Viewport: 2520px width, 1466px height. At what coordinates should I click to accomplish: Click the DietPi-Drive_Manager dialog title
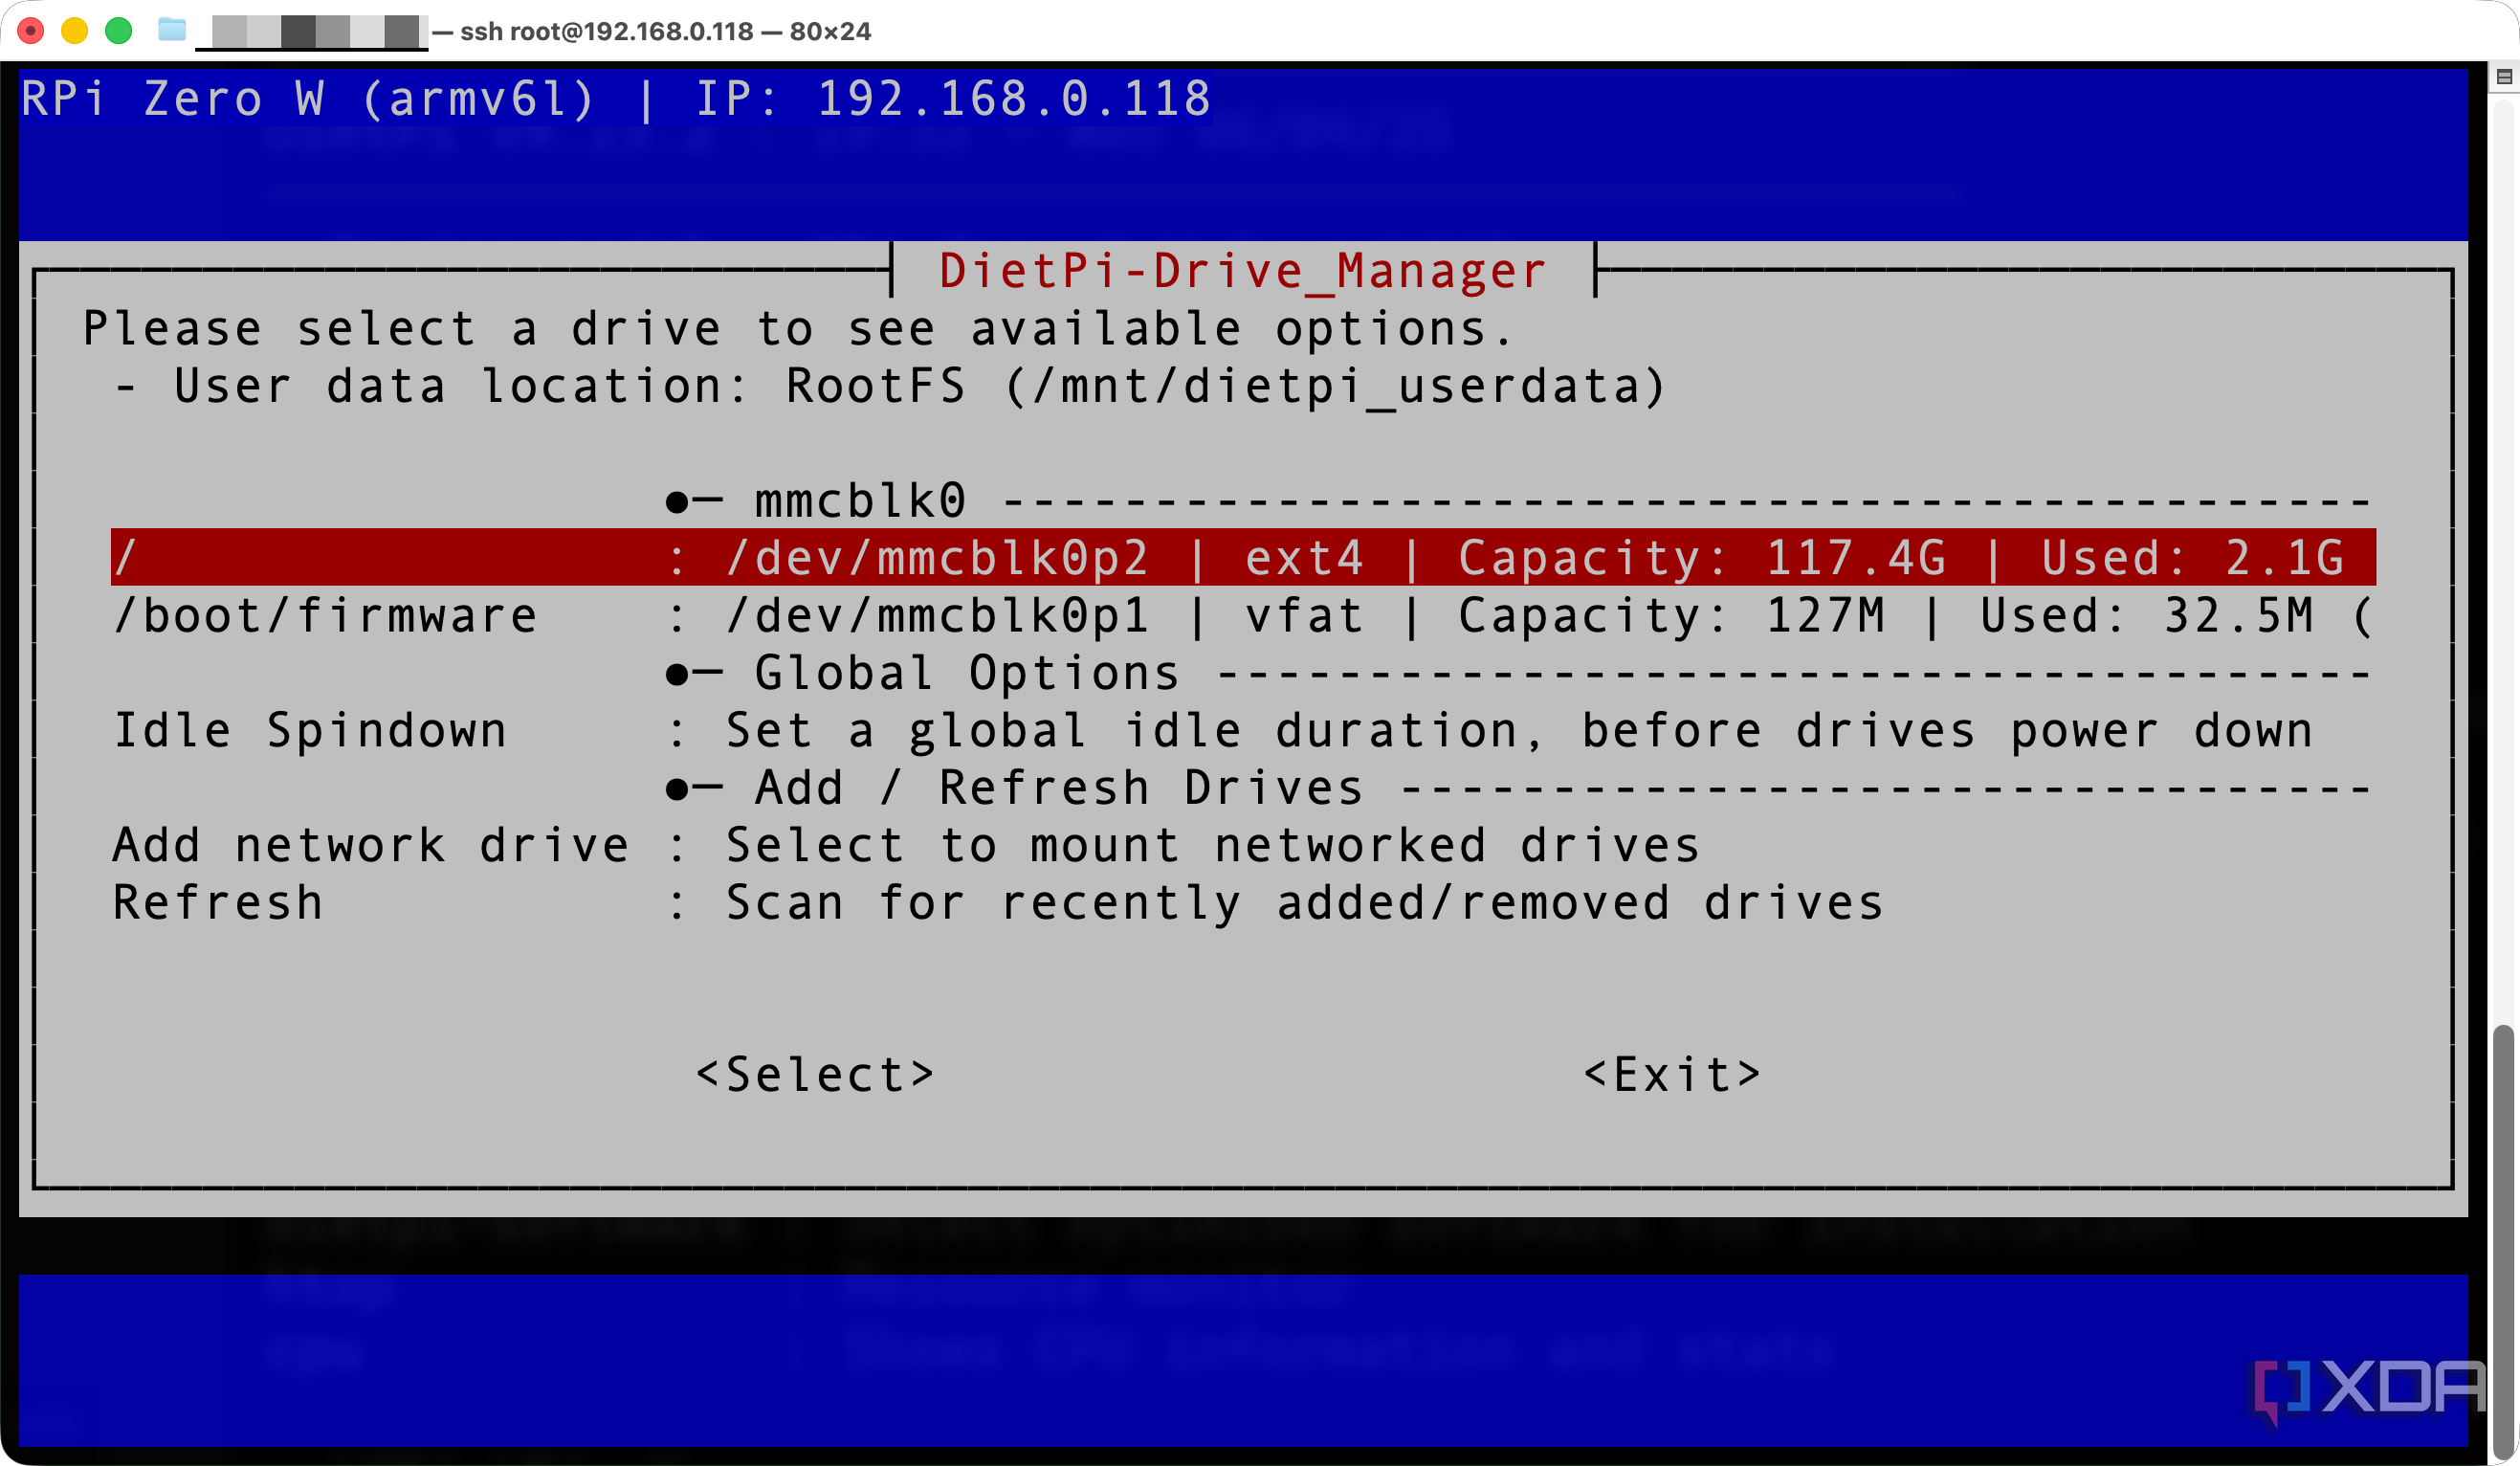[1243, 270]
